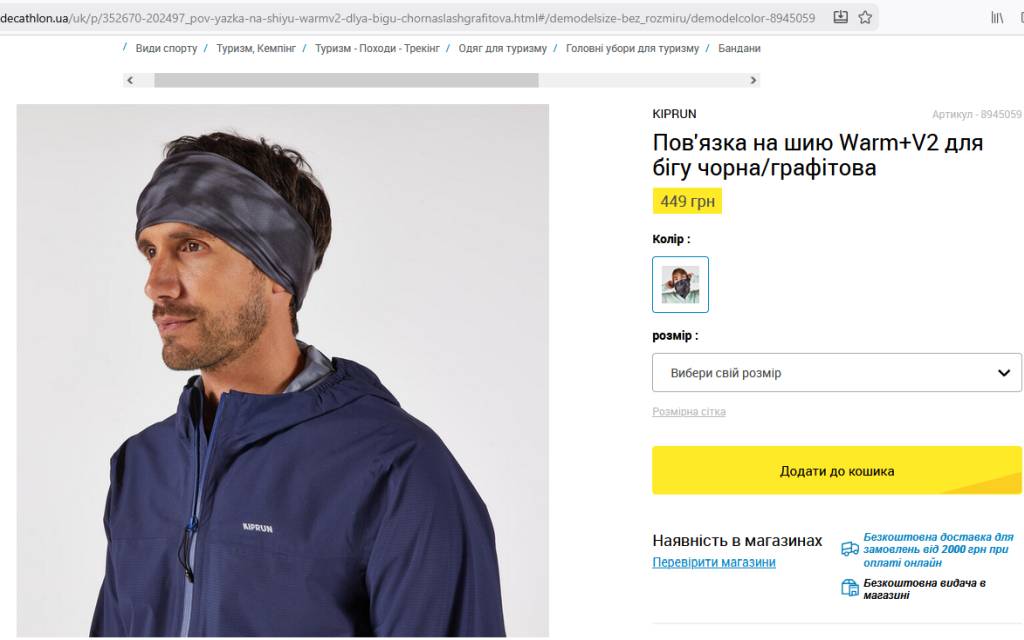1024x640 pixels.
Task: Bookmark this page with the star icon
Action: pos(865,17)
